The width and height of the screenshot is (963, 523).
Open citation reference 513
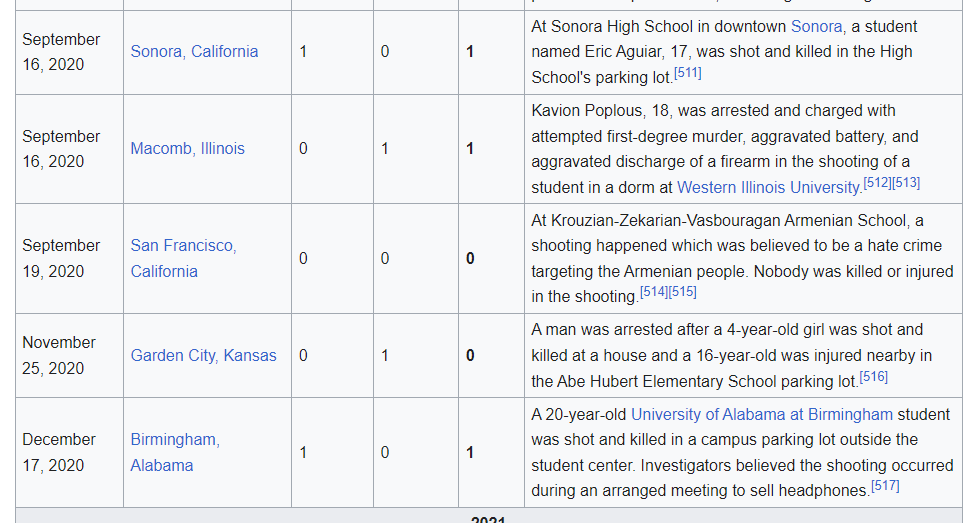coord(906,183)
